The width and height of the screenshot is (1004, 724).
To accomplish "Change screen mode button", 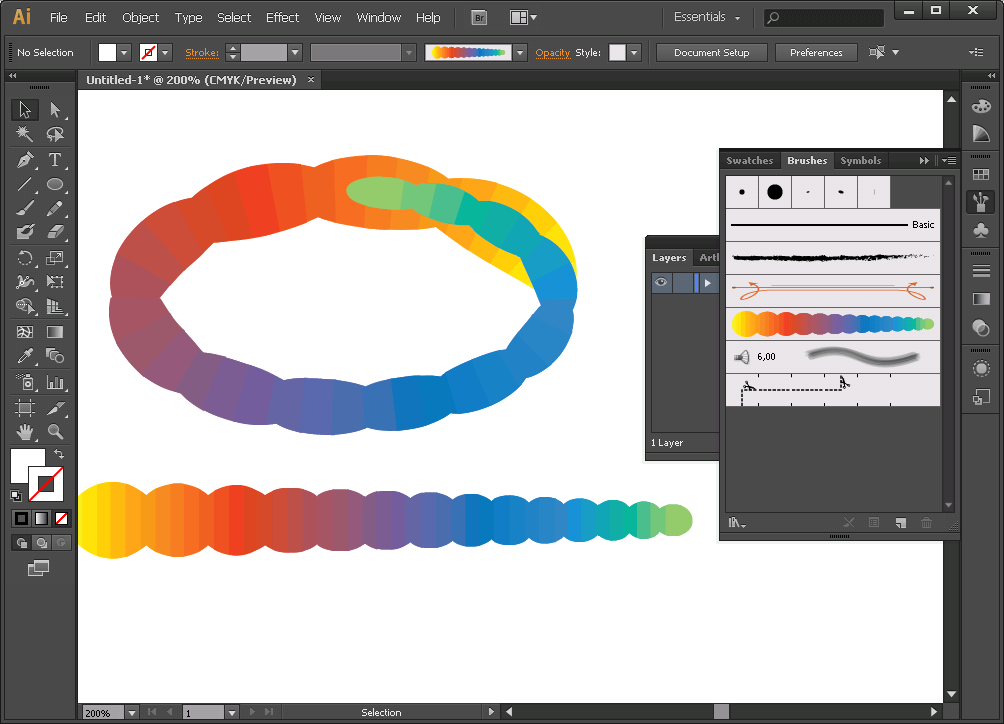I will coord(38,568).
